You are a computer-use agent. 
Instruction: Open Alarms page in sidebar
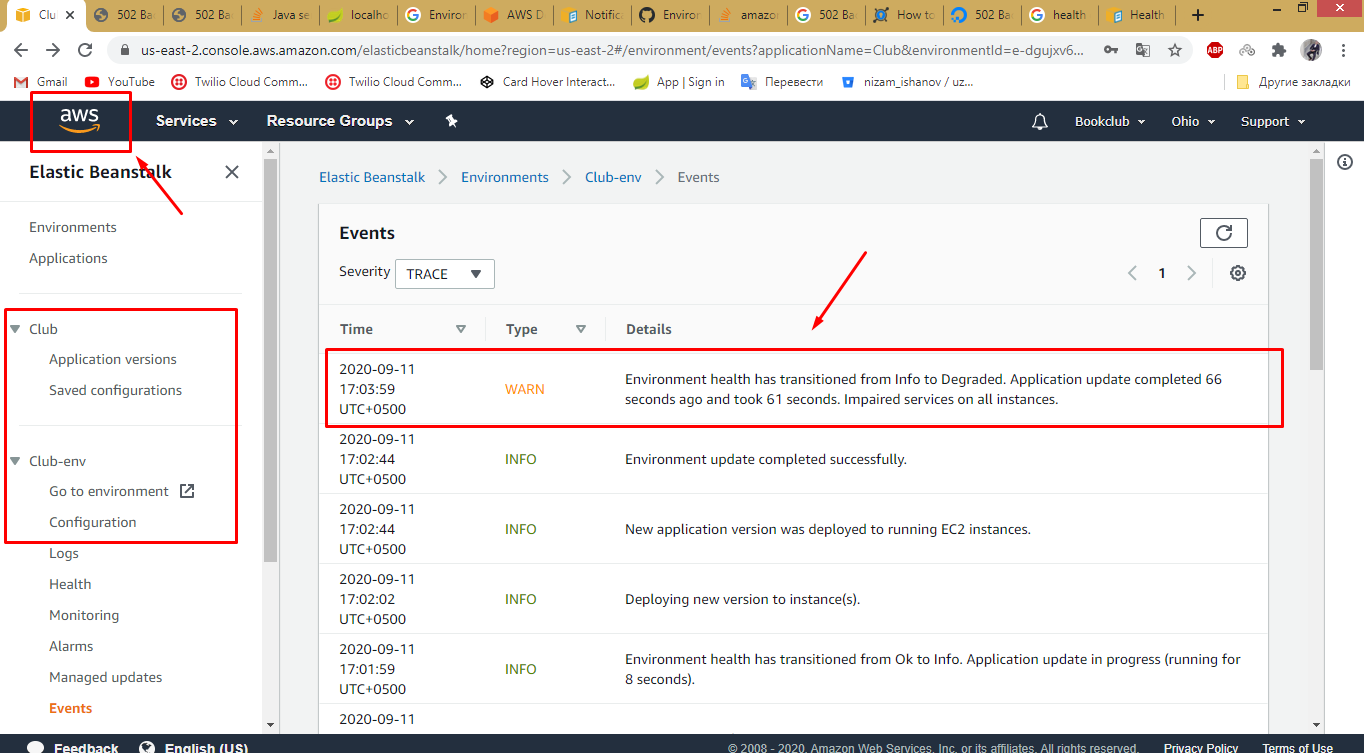click(71, 646)
